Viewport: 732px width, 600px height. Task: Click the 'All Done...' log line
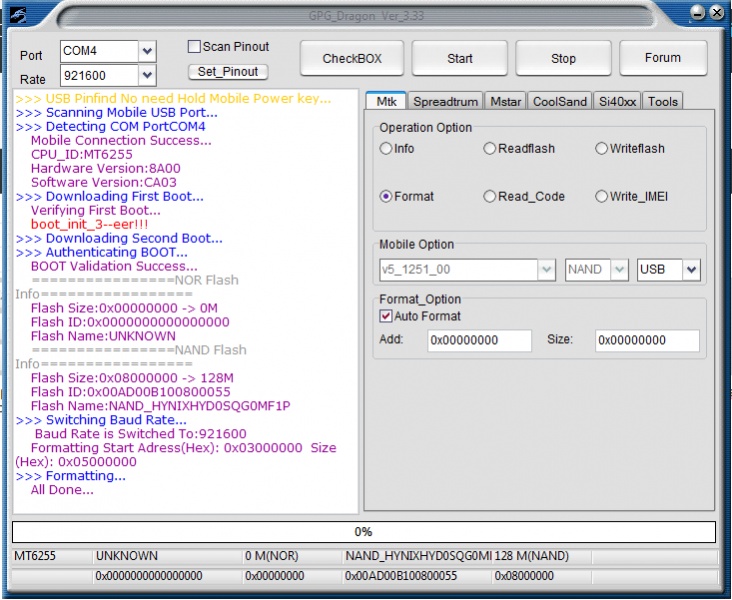point(62,490)
